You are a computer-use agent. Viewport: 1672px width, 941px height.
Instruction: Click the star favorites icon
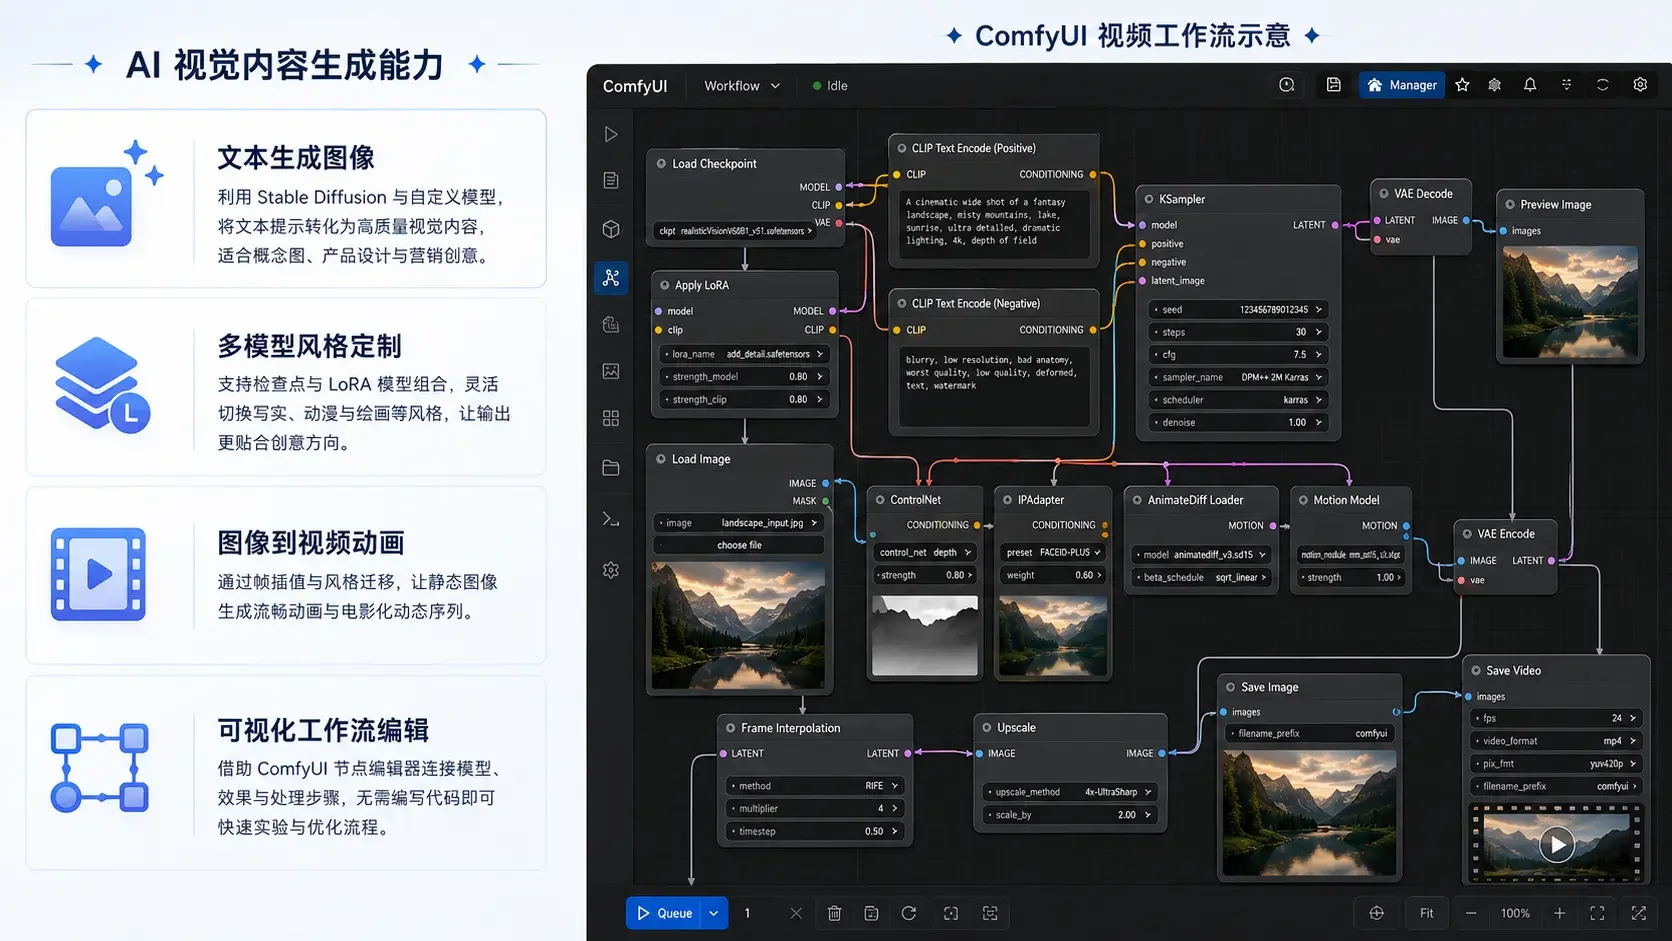click(x=1462, y=85)
